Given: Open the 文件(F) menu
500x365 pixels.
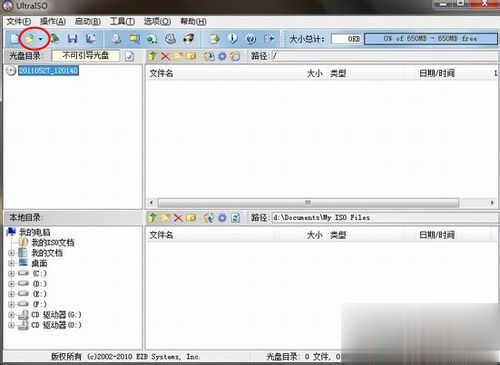Looking at the screenshot, I should (19, 22).
